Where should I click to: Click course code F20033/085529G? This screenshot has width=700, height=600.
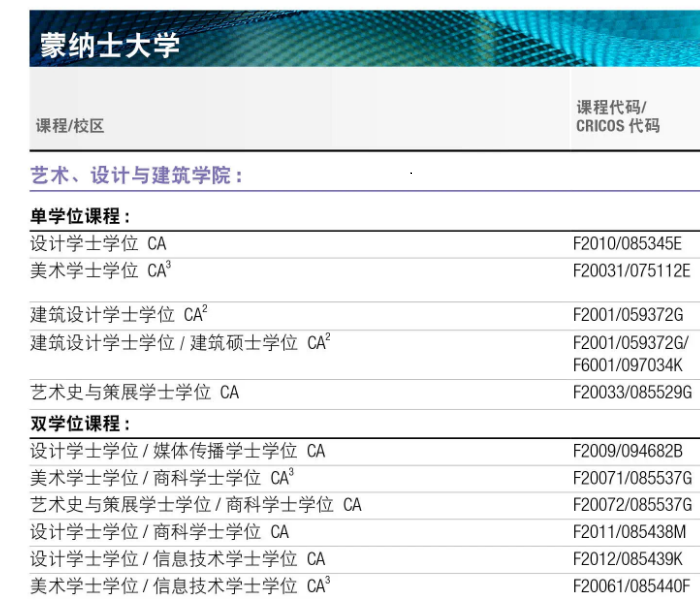(633, 392)
